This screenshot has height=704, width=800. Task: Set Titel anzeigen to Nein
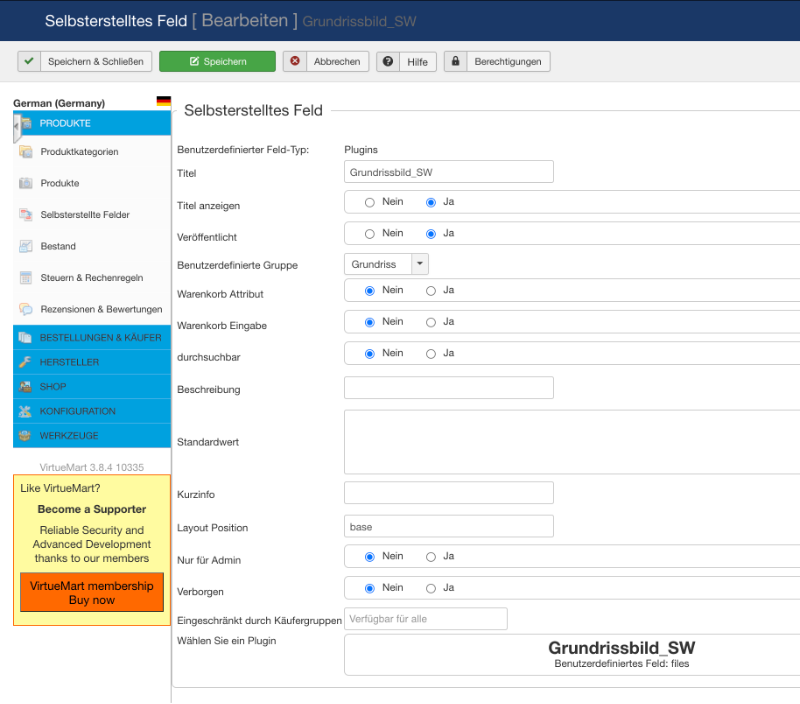[370, 202]
